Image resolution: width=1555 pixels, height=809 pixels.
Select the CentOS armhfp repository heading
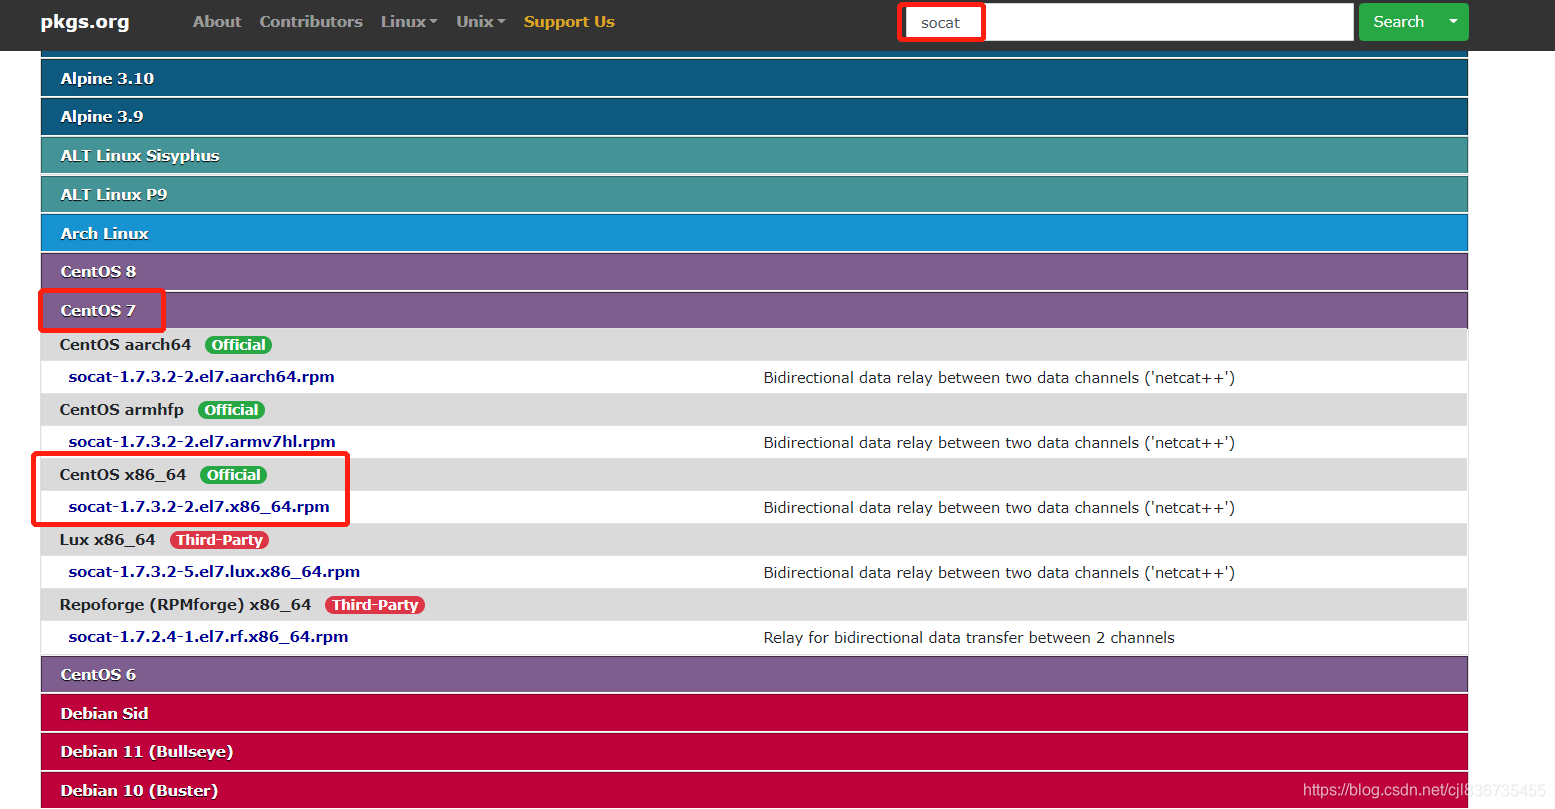click(122, 410)
